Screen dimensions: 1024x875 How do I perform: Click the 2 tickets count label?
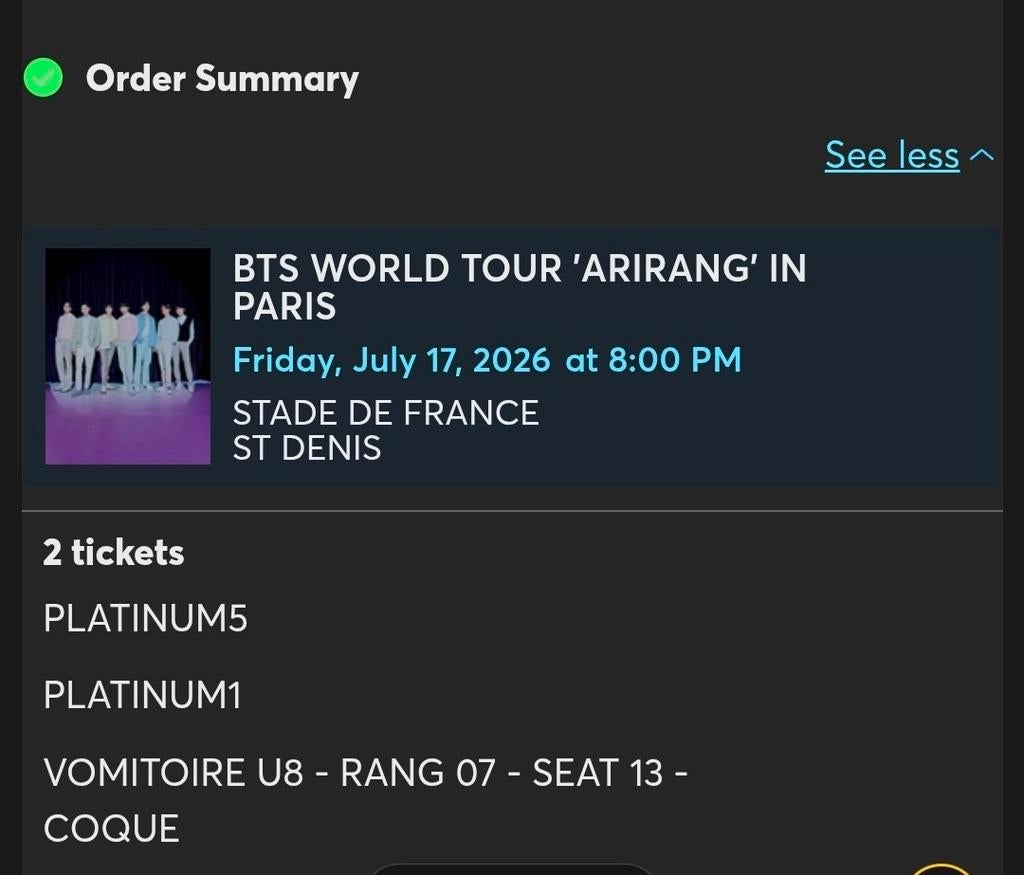tap(113, 552)
